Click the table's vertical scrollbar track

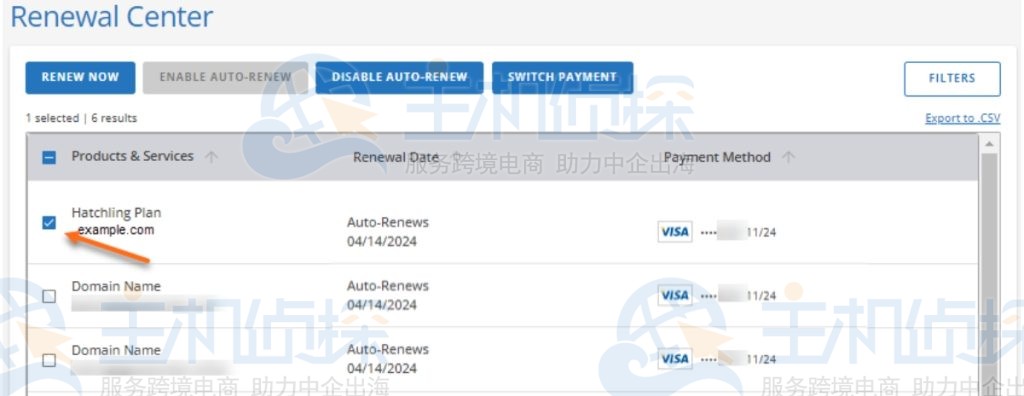click(989, 274)
